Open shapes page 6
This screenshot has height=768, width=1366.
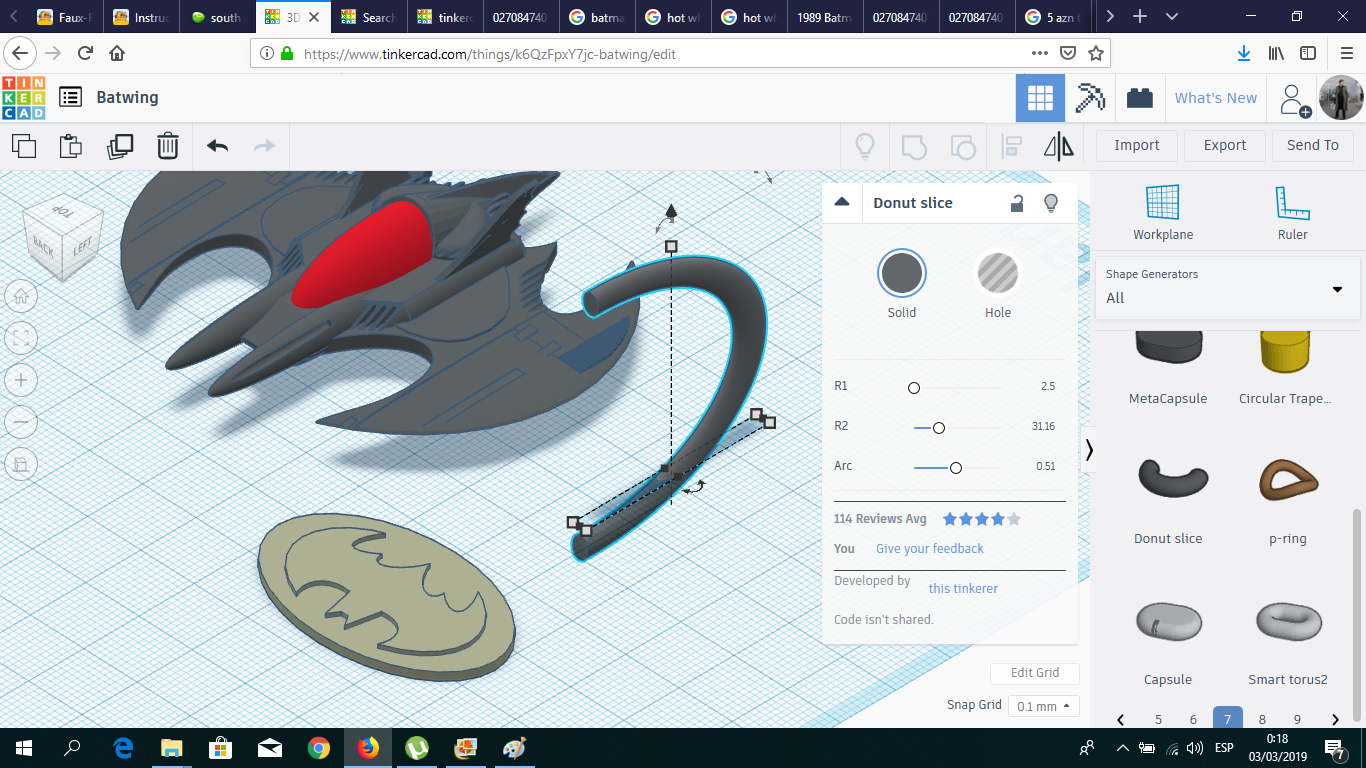pos(1193,719)
